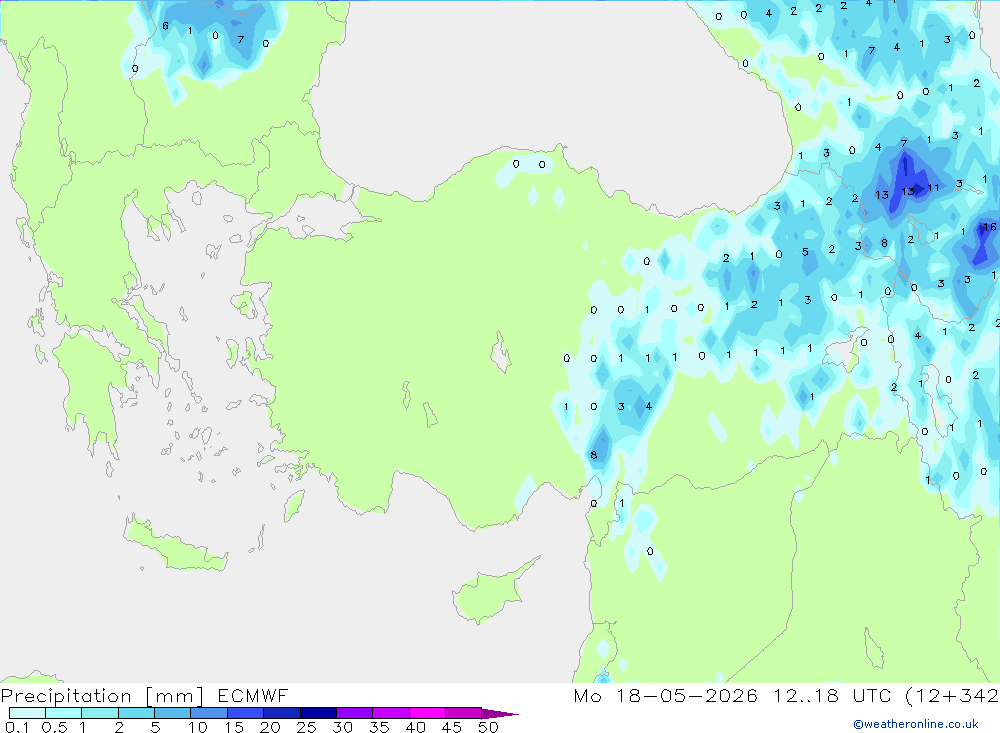Select the '20' legend scale label
Screen dimensions: 1000x733
(x=270, y=727)
